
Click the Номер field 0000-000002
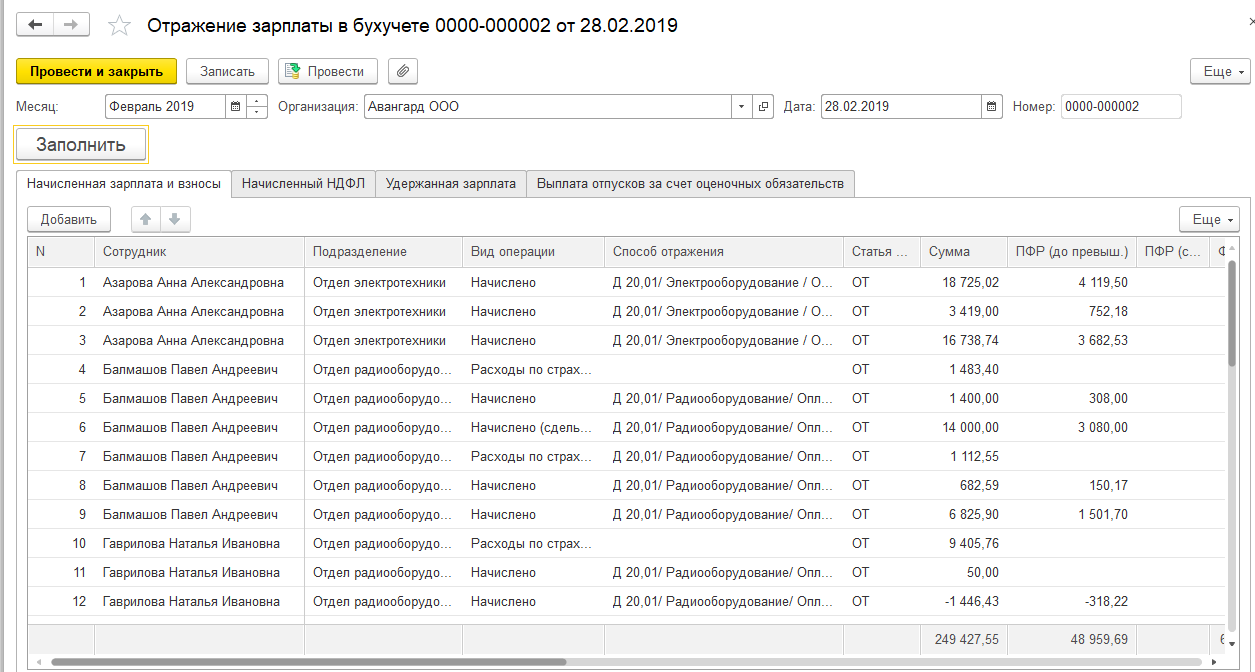[1121, 106]
